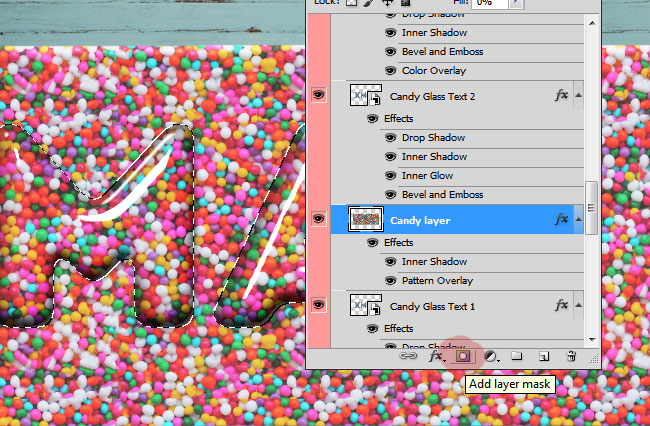Screen dimensions: 650x426
Task: Click the Add layer mask button
Action: (463, 356)
